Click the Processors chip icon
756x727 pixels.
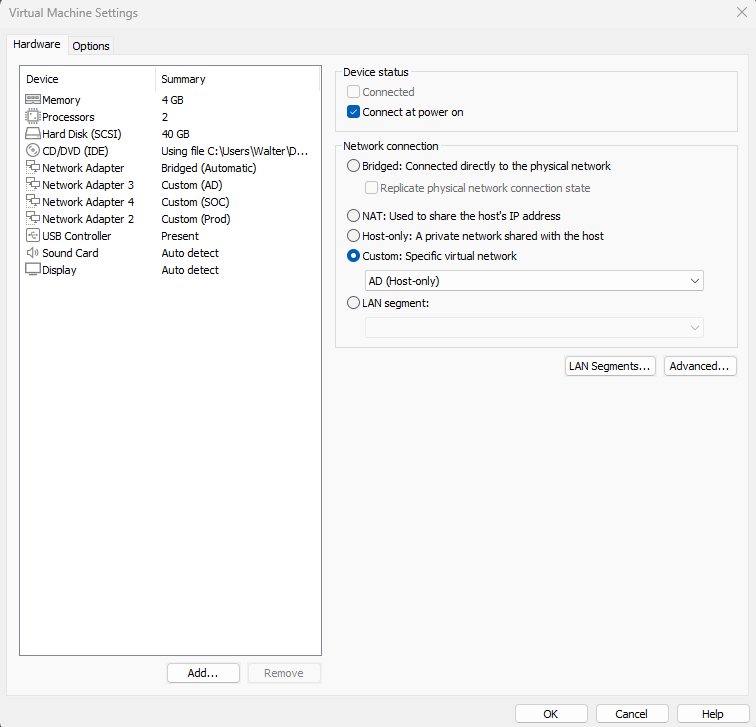[32, 117]
